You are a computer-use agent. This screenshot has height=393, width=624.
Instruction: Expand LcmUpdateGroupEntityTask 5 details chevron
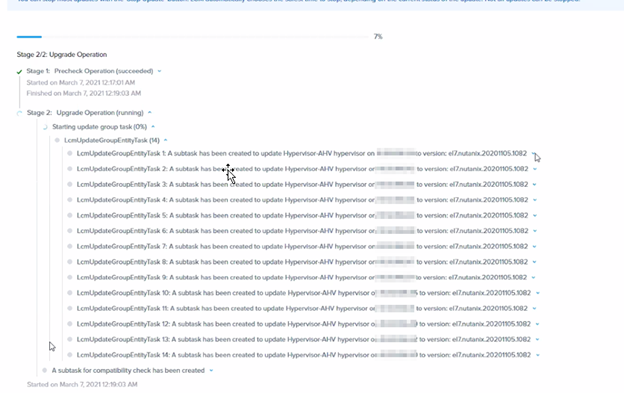pos(535,216)
